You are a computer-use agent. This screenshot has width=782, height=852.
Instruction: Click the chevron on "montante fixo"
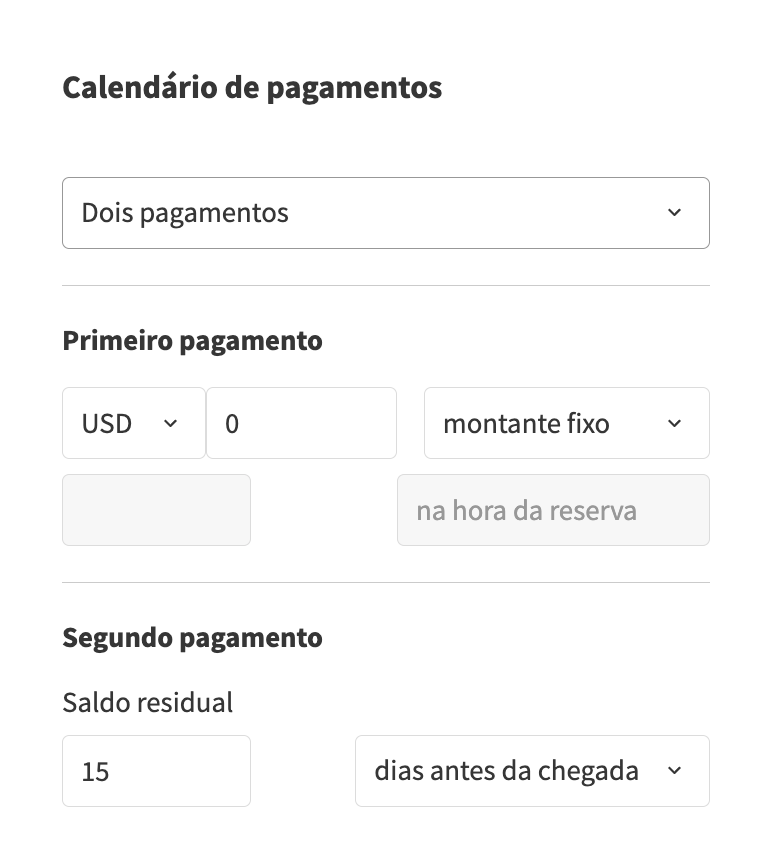[x=675, y=423]
